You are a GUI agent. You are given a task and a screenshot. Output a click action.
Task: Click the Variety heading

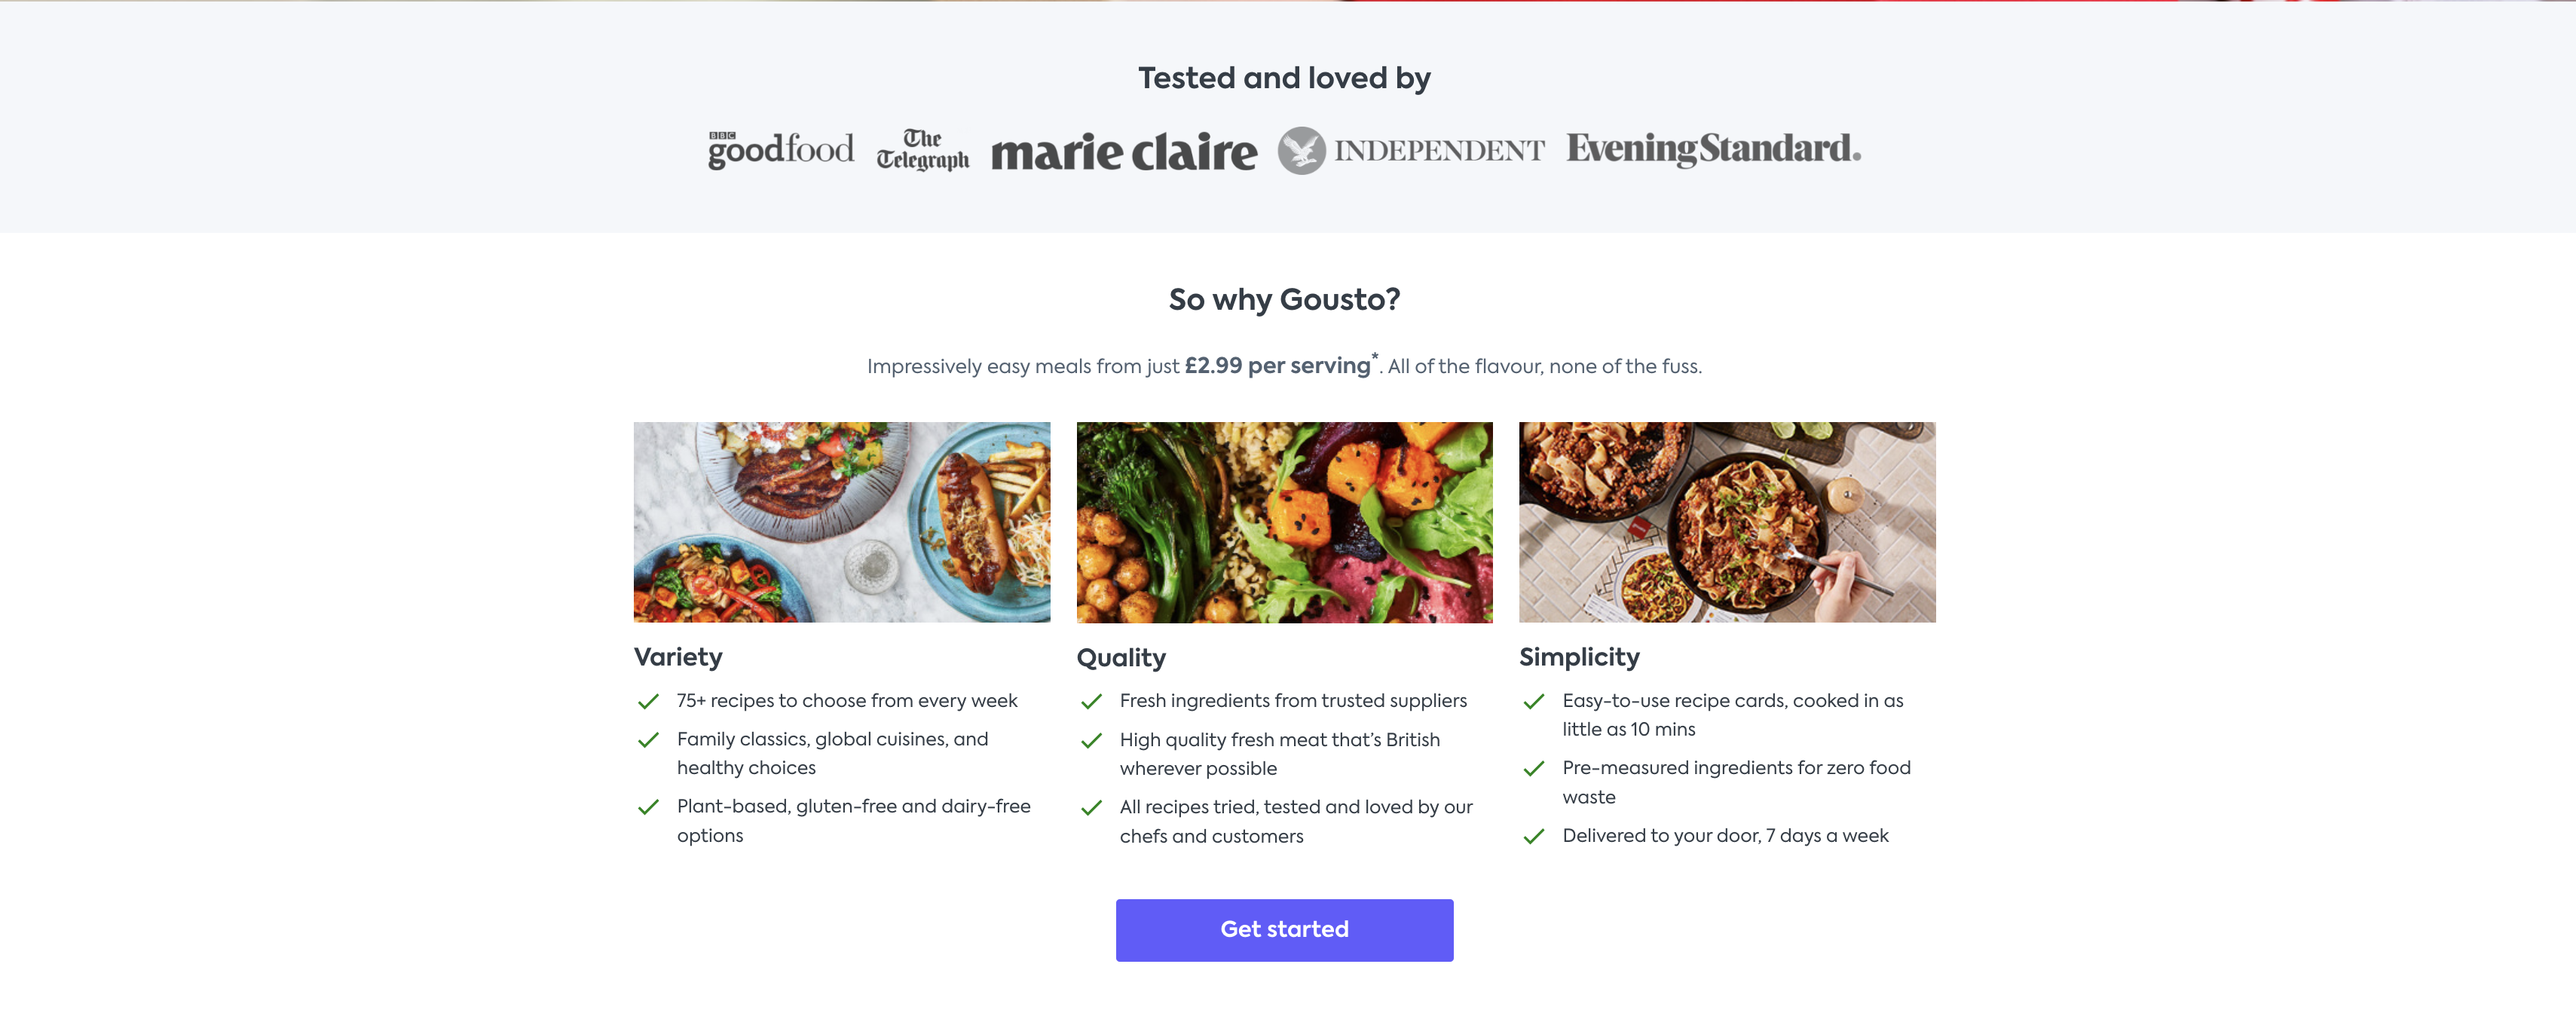pos(678,657)
